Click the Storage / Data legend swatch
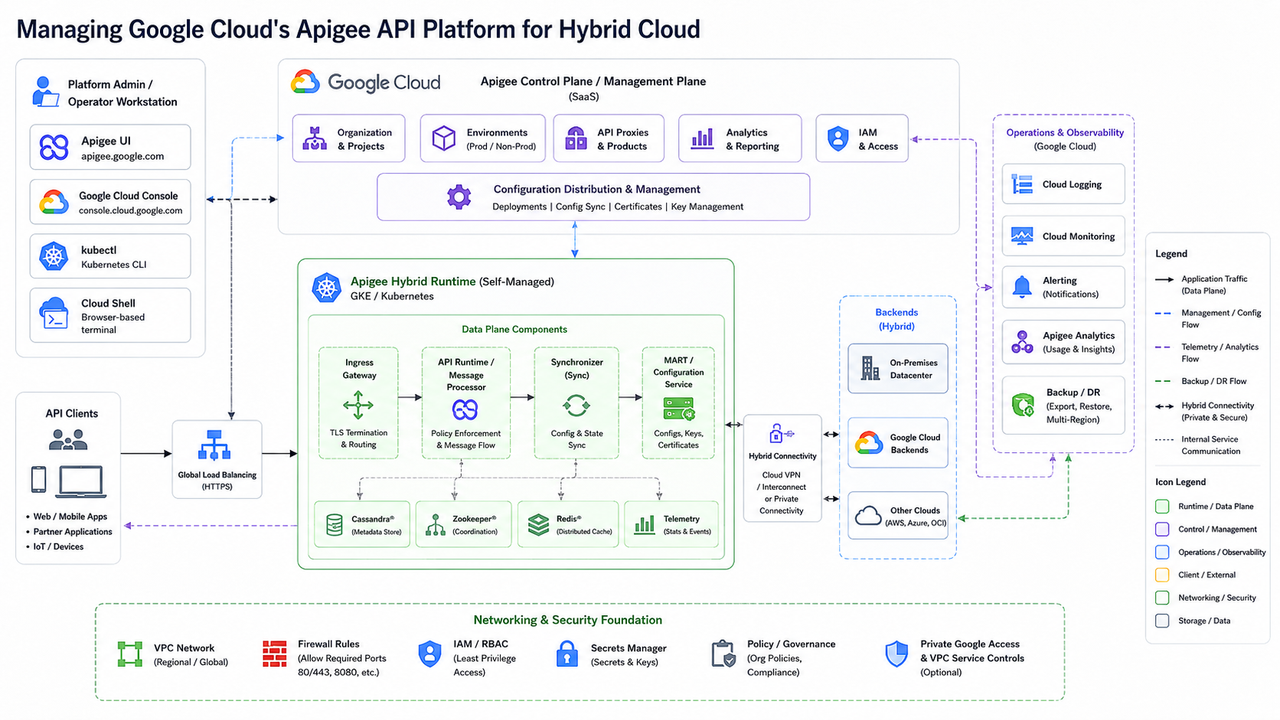1280x720 pixels. (x=1162, y=620)
